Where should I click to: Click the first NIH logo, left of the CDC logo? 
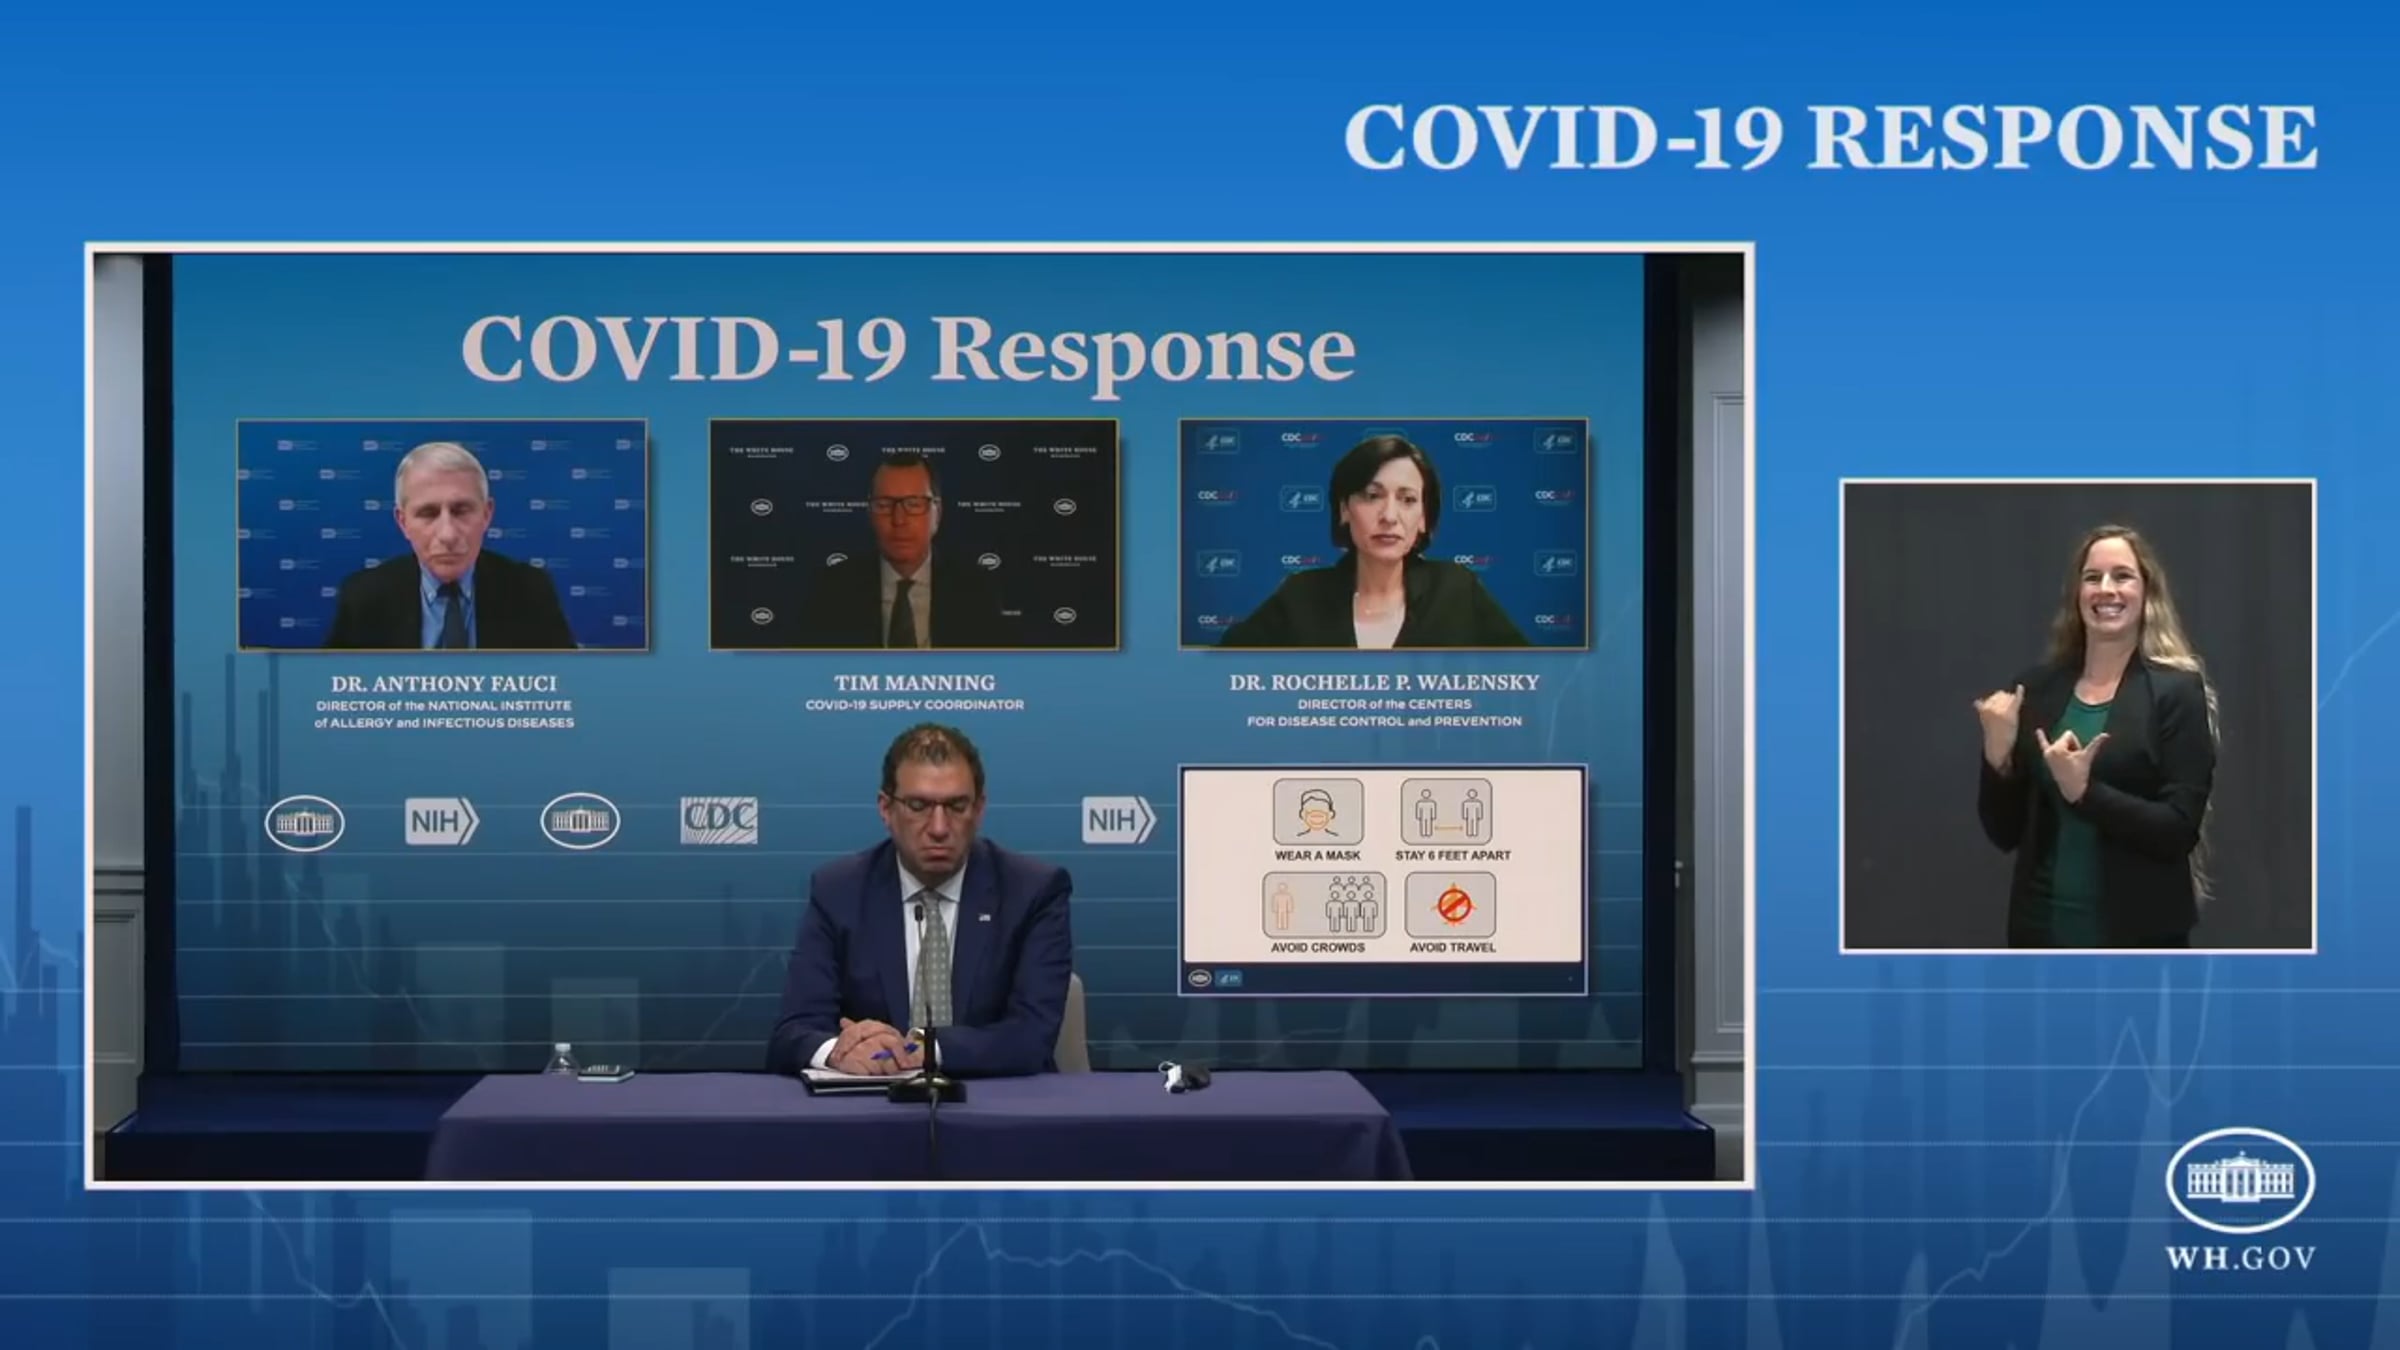click(x=441, y=821)
